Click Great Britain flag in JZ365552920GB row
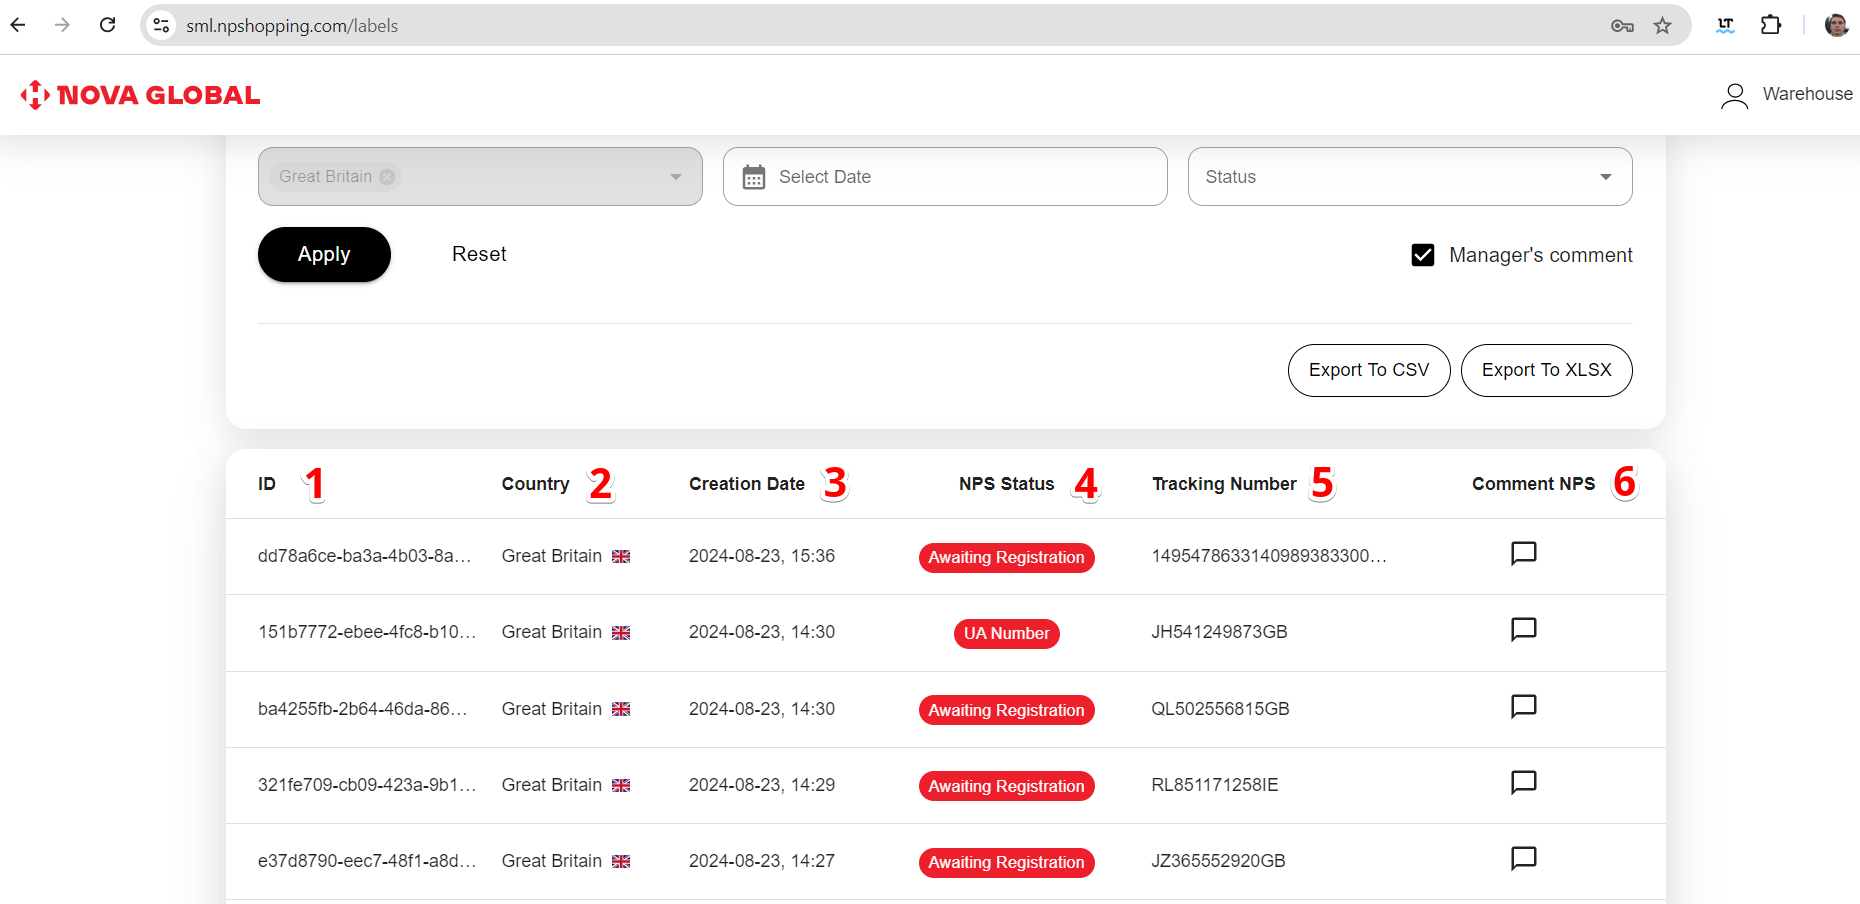This screenshot has height=904, width=1860. 621,862
